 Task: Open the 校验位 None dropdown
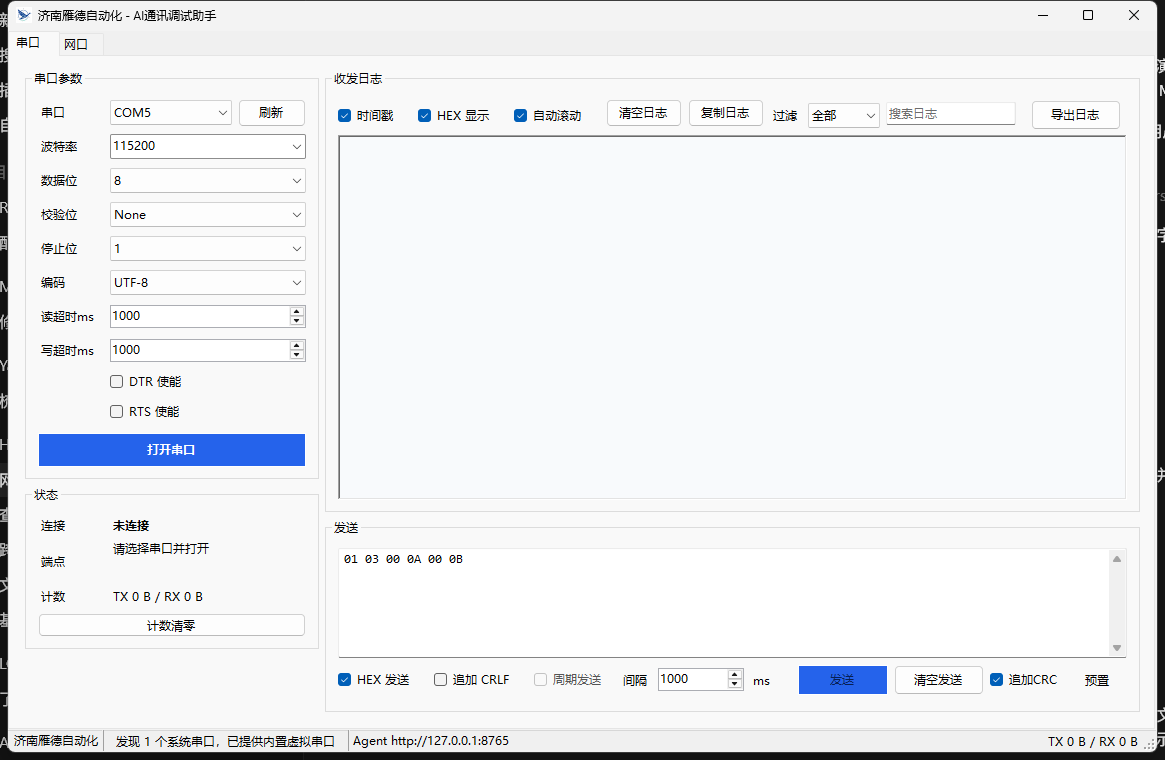pyautogui.click(x=207, y=215)
